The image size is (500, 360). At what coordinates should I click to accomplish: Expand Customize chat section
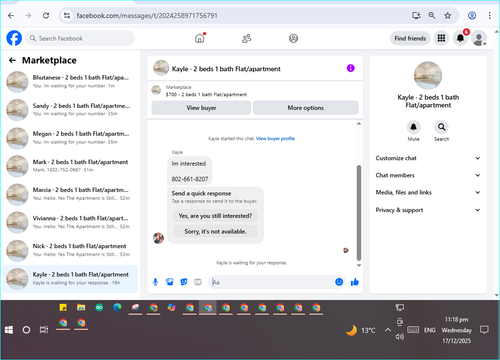point(428,158)
